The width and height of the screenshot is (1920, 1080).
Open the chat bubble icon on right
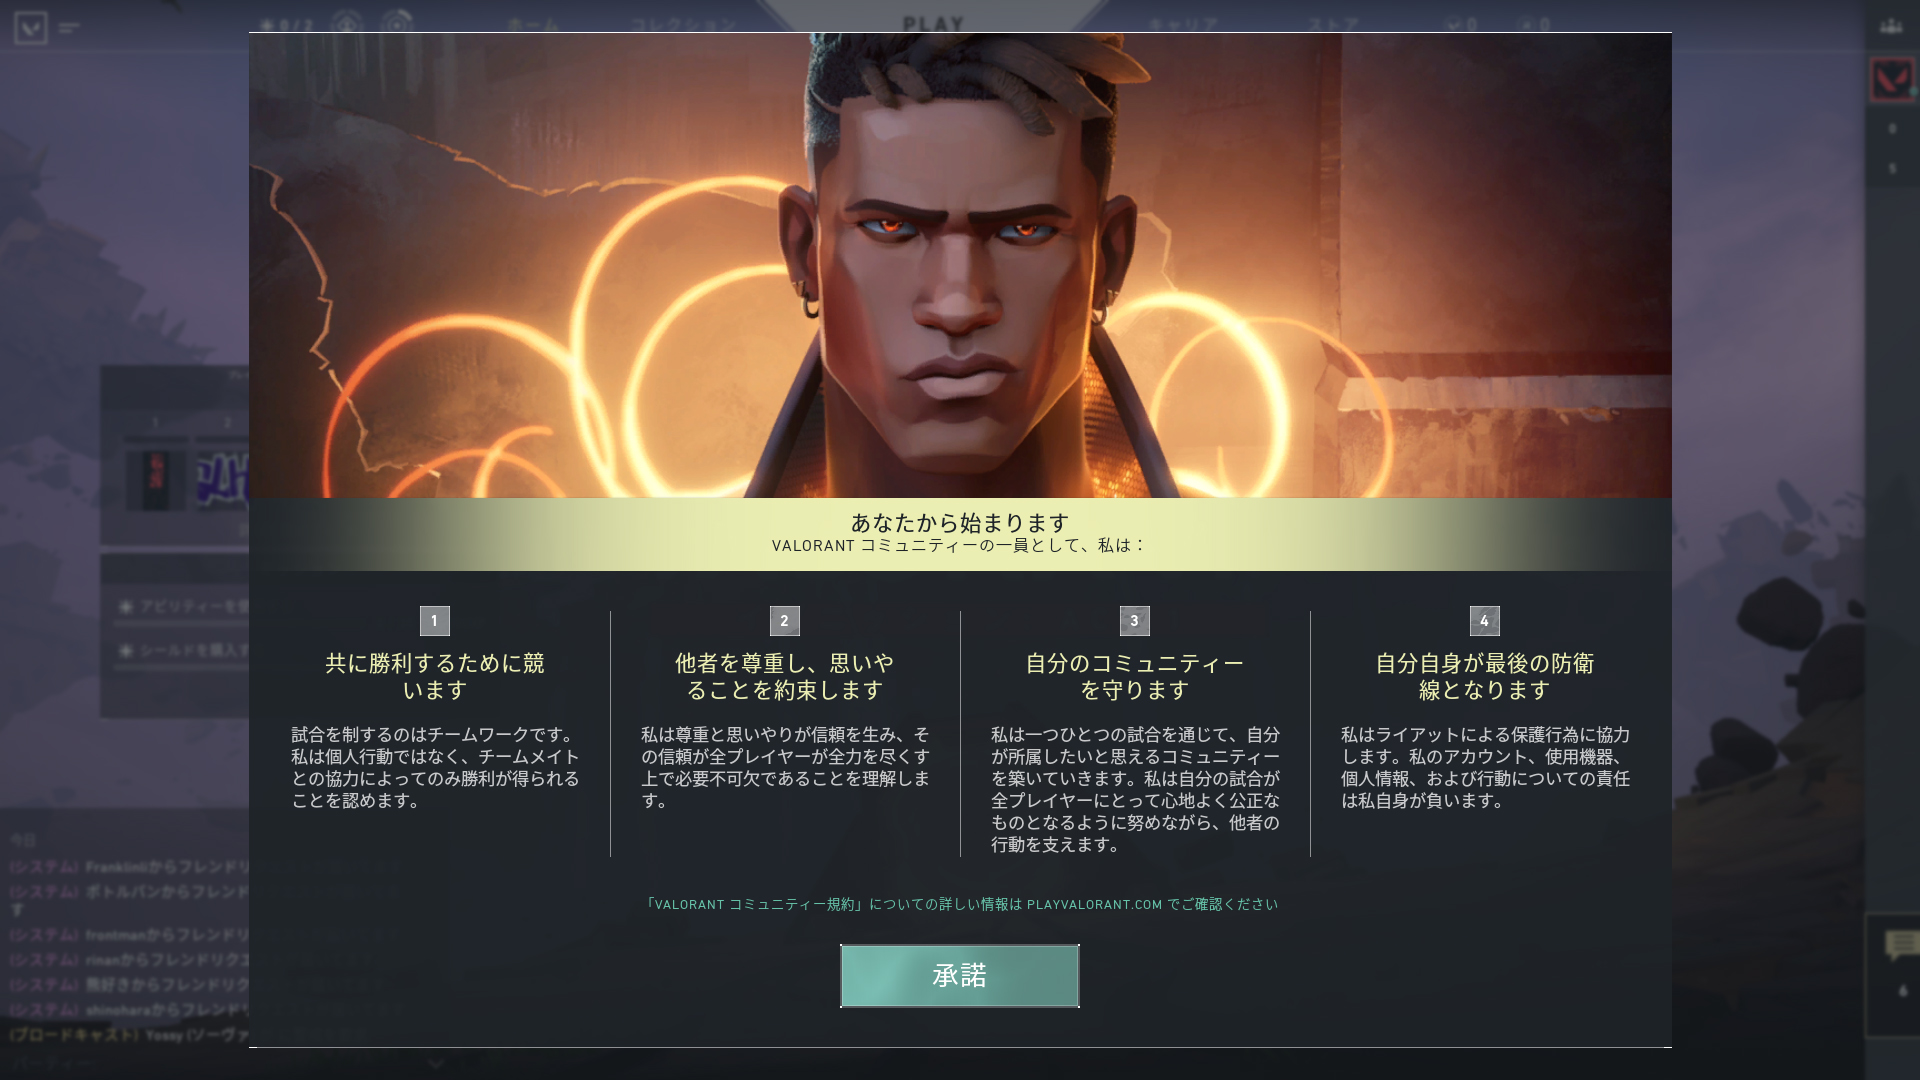point(1900,945)
